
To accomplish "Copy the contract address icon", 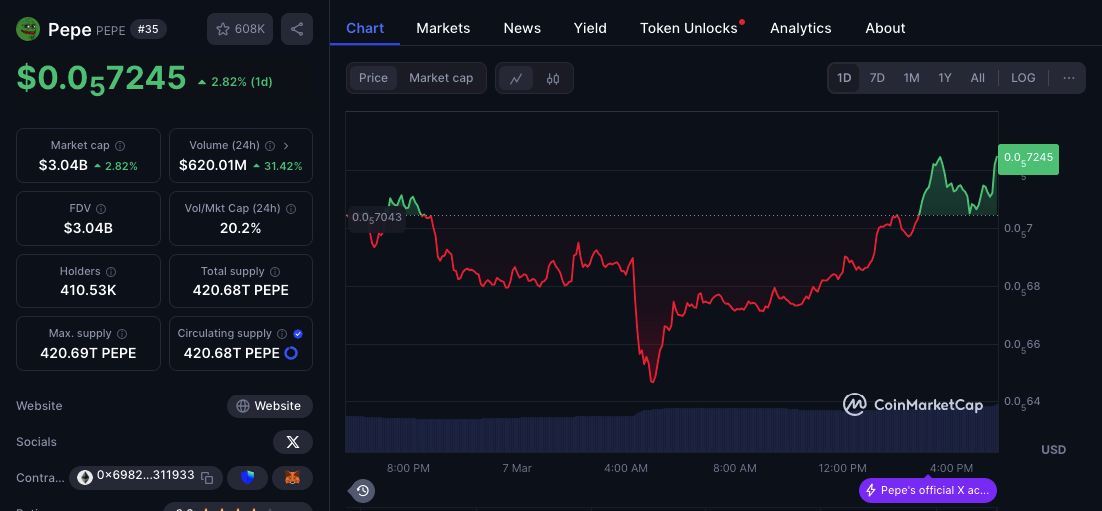I will tap(207, 478).
